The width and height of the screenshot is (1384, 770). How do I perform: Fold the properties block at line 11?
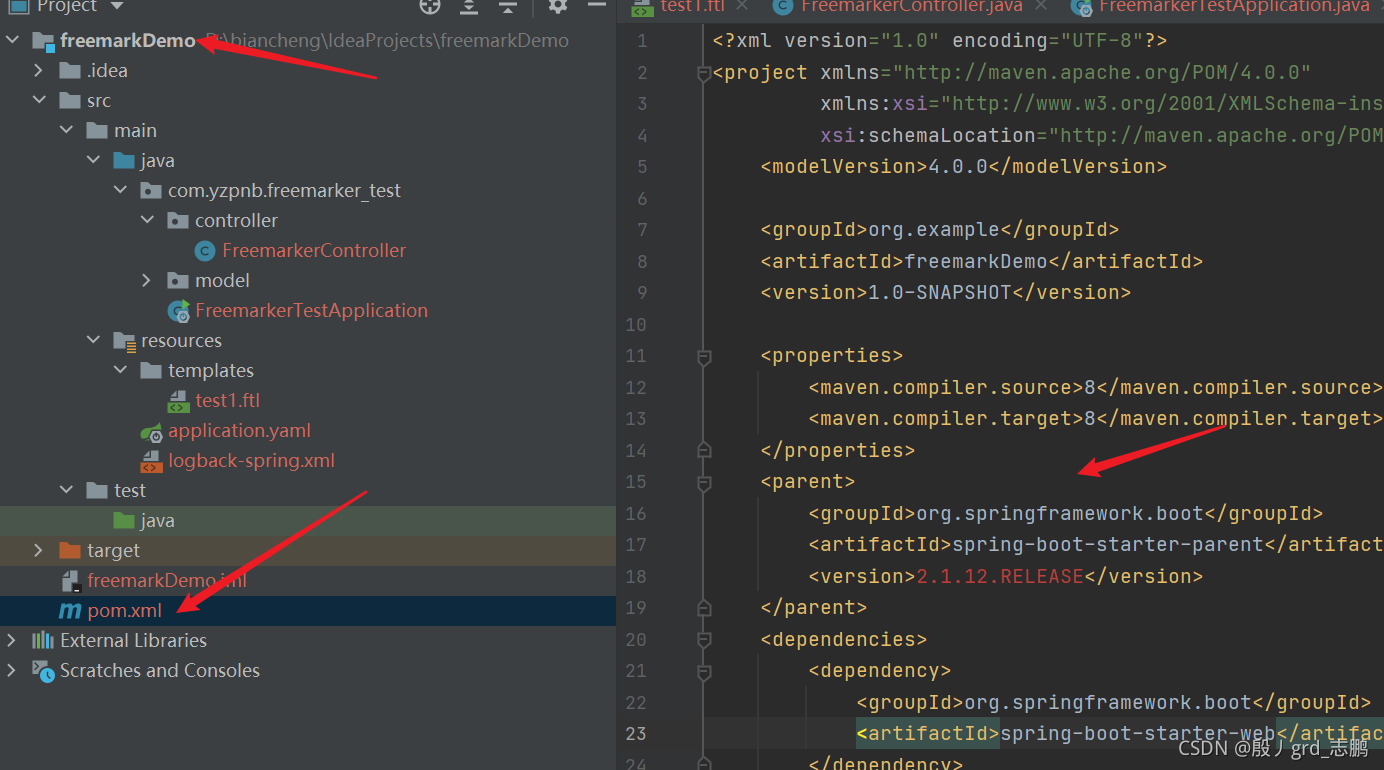[704, 356]
